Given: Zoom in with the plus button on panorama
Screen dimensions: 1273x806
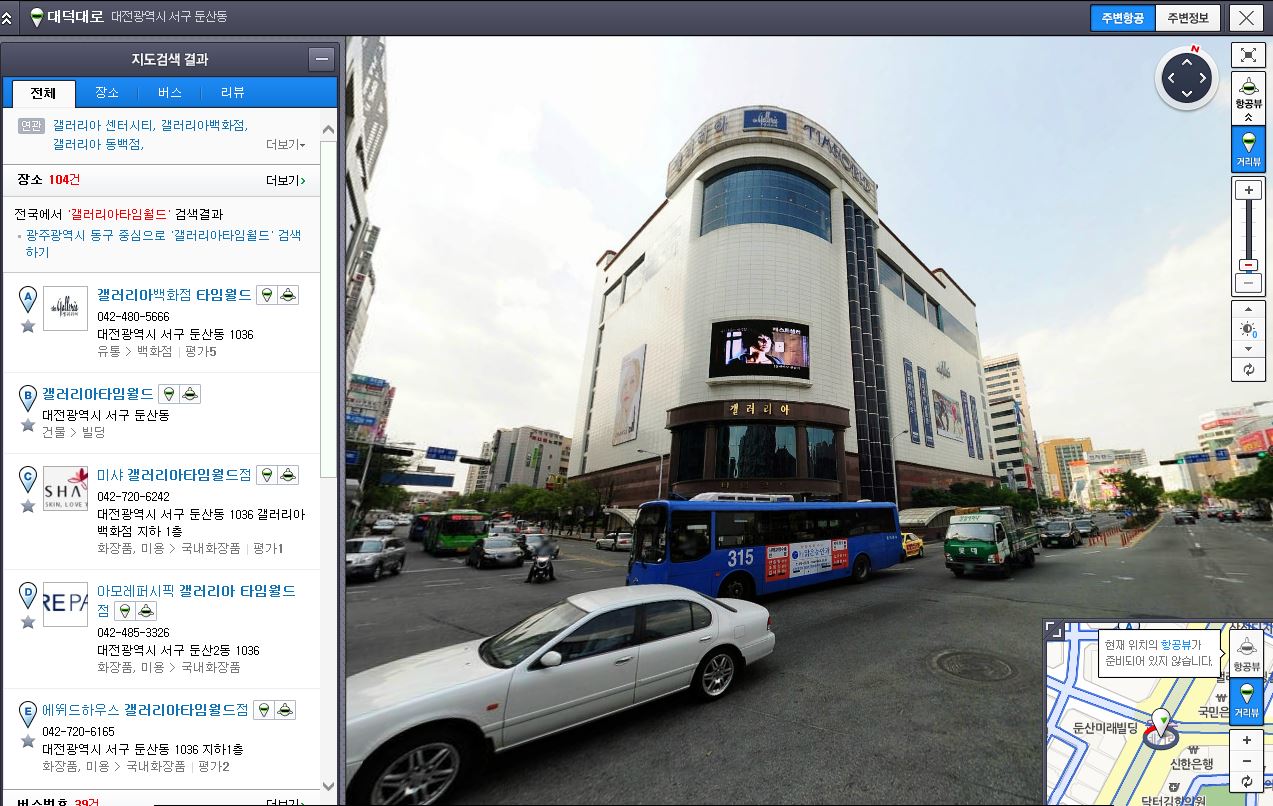Looking at the screenshot, I should point(1248,190).
